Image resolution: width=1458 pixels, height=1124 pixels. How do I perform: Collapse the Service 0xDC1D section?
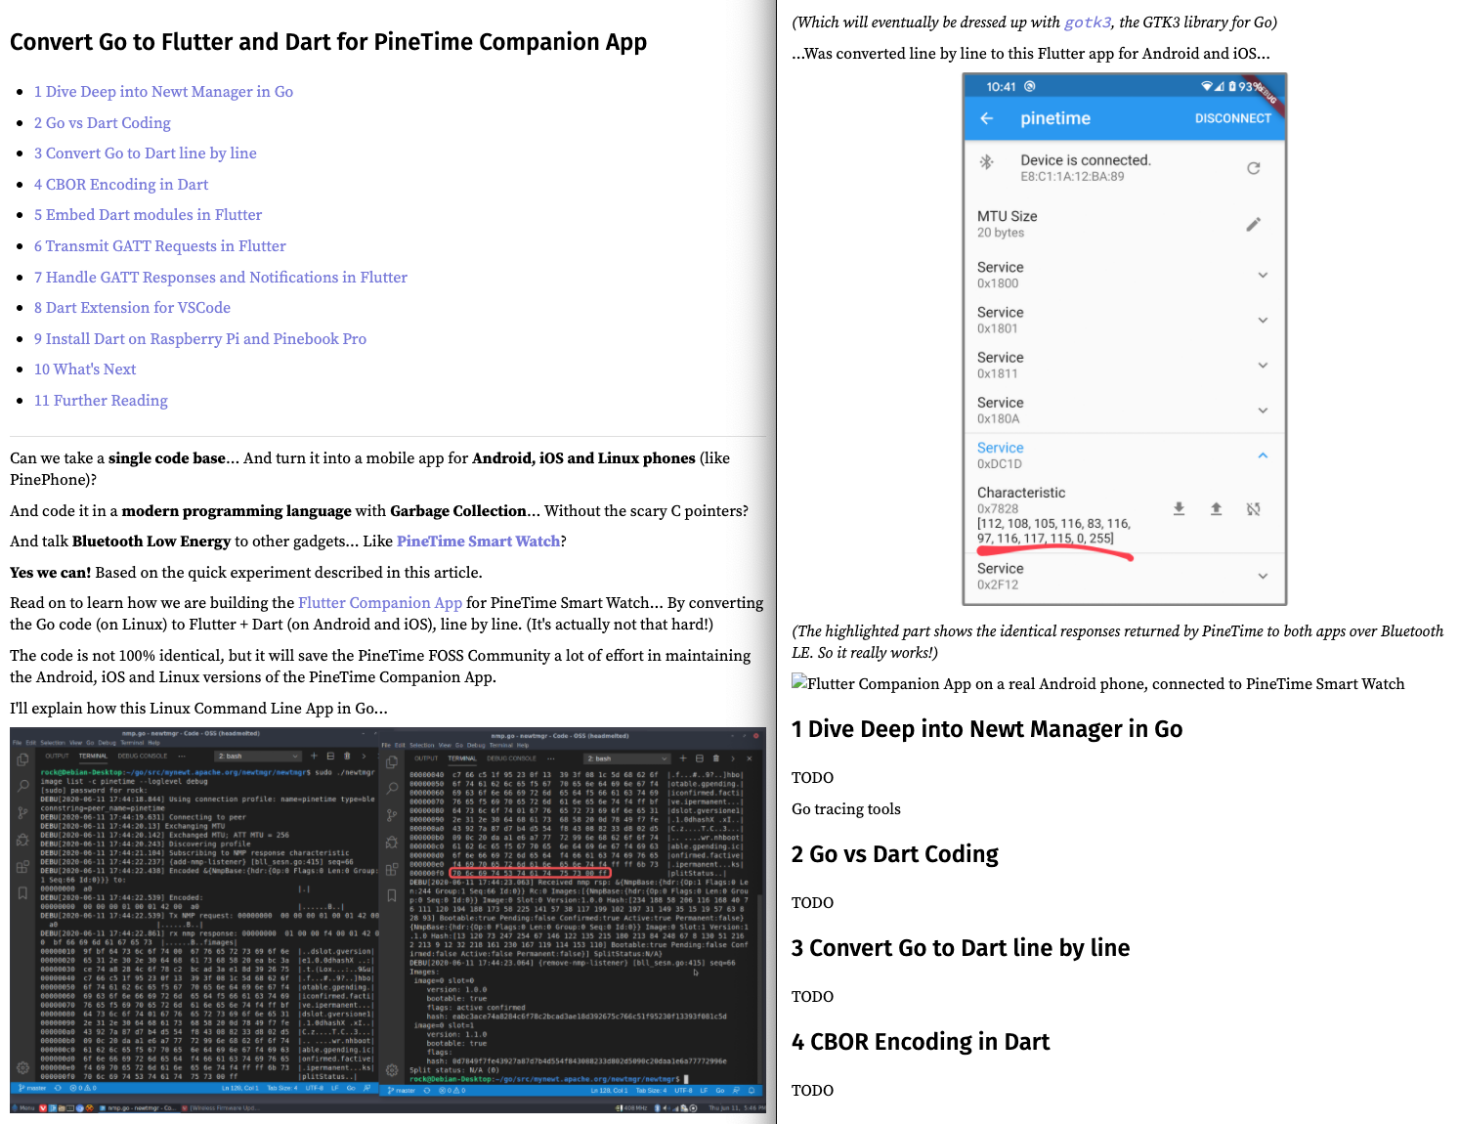(x=1263, y=455)
